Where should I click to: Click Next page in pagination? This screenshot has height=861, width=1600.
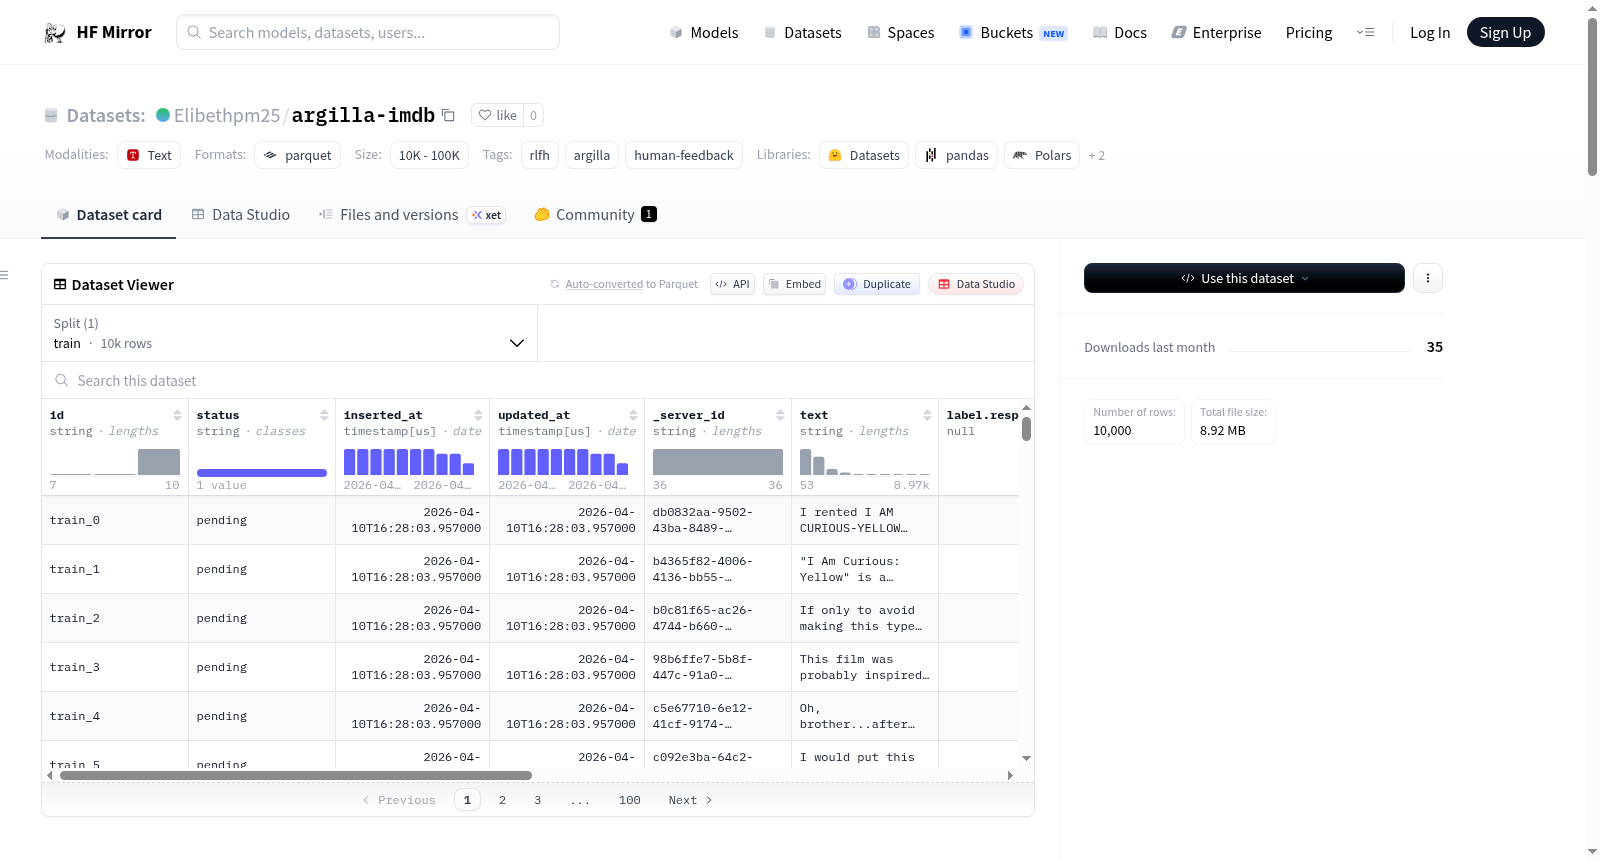coord(690,800)
